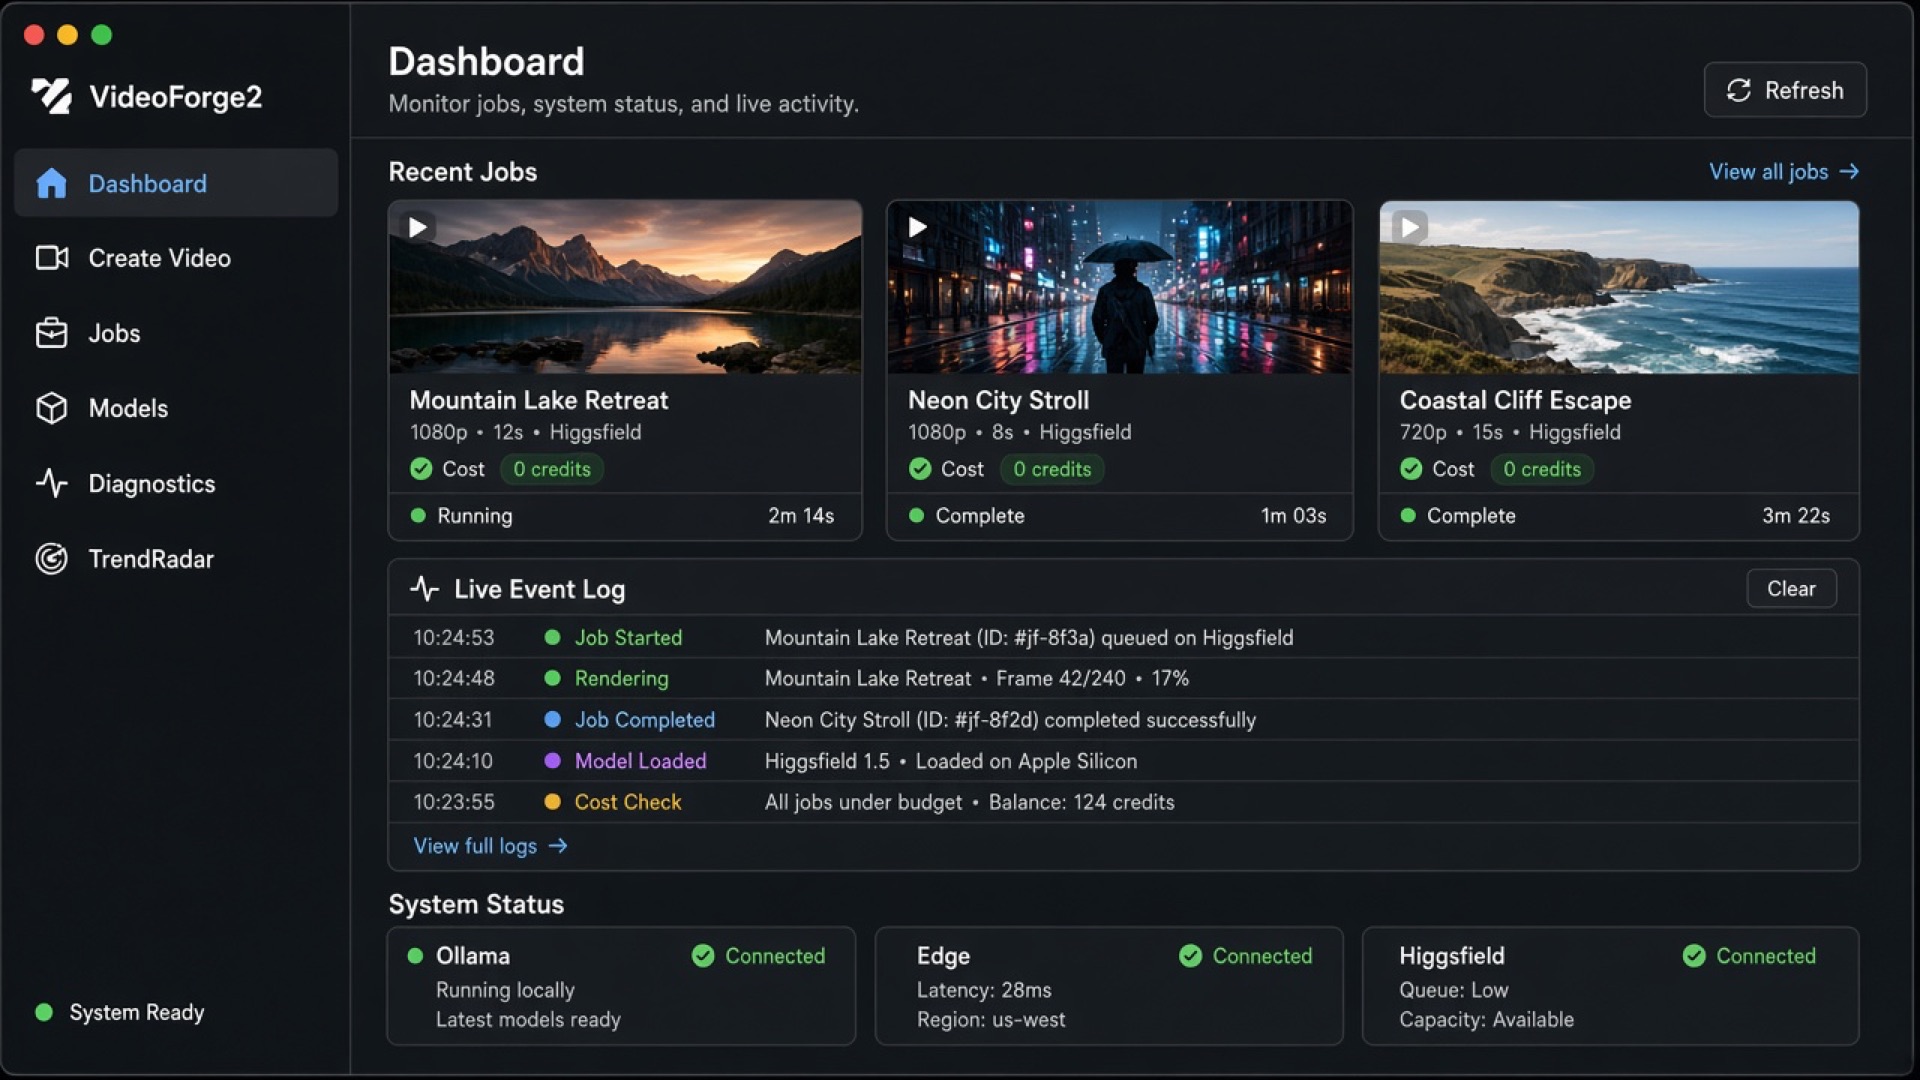The image size is (1920, 1080).
Task: Click the Cost checkmark on Mountain Lake Retreat
Action: pos(421,469)
